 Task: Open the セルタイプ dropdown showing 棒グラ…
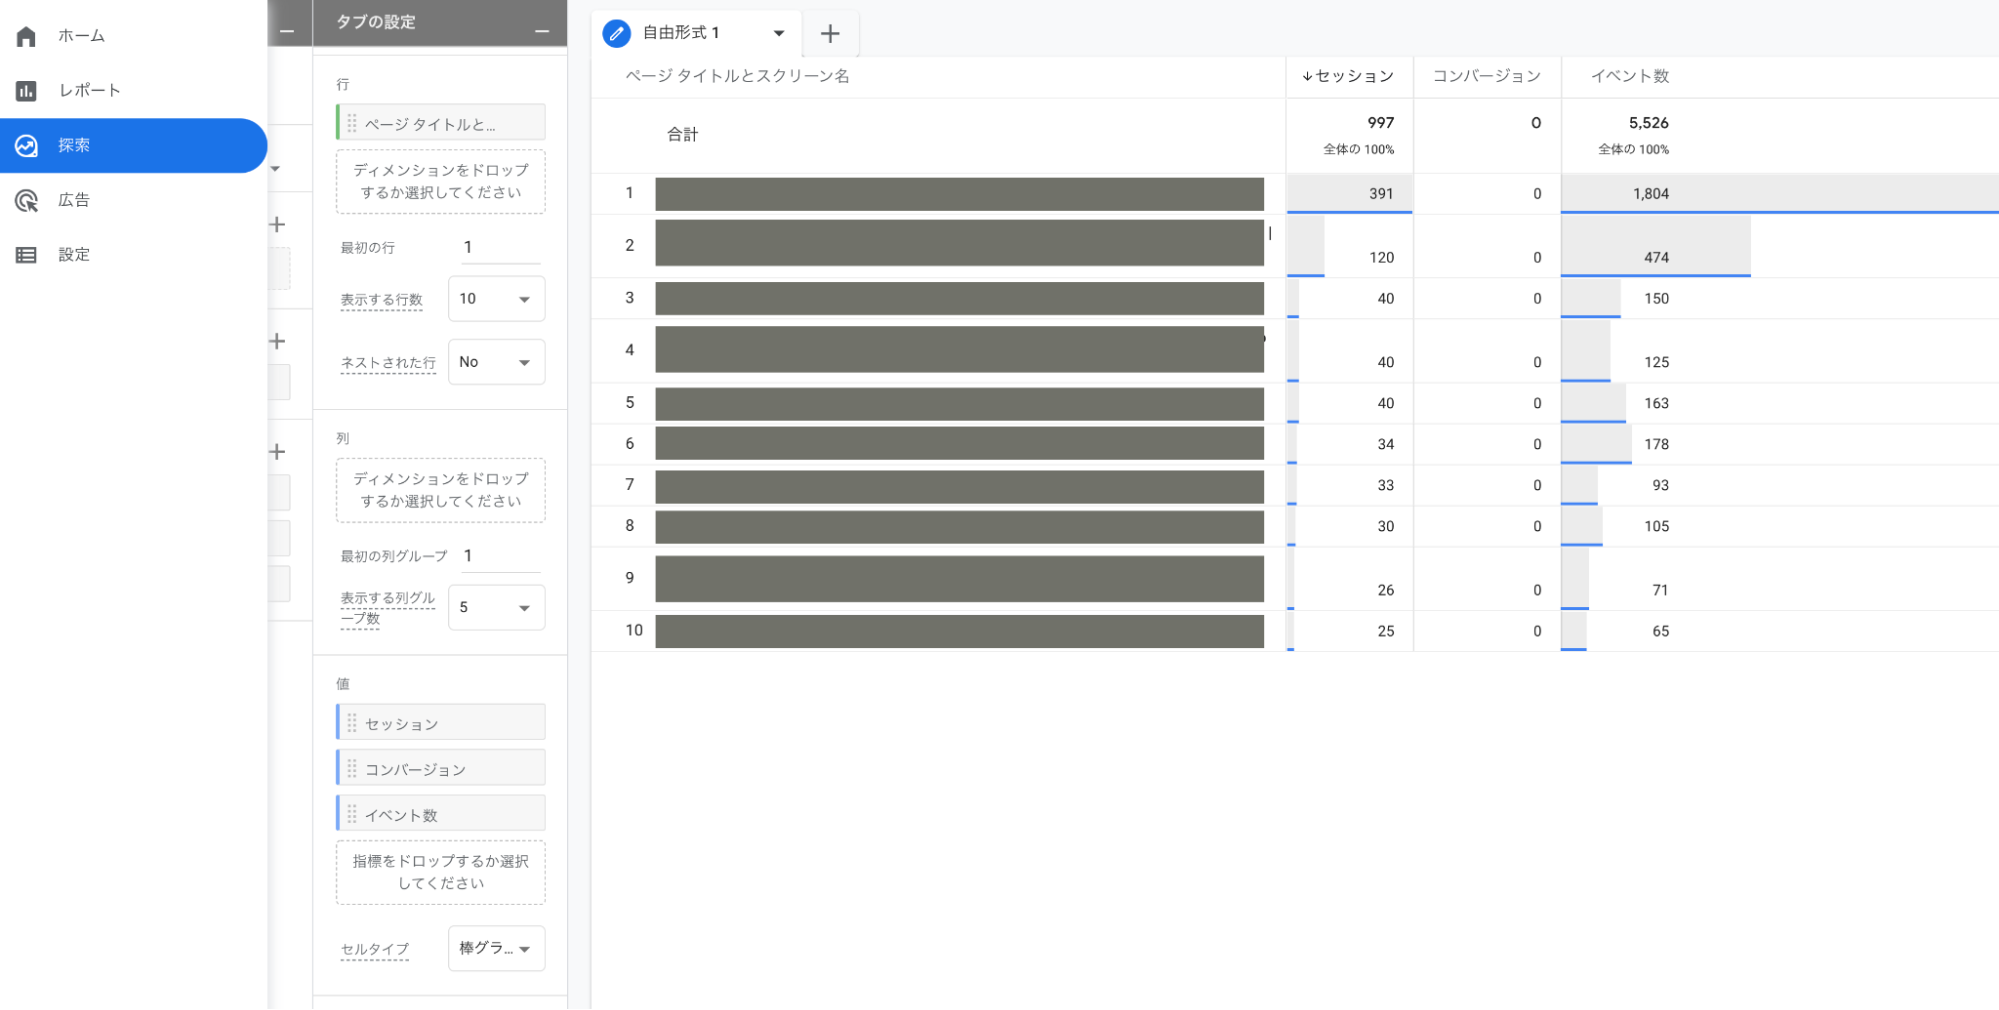tap(496, 949)
